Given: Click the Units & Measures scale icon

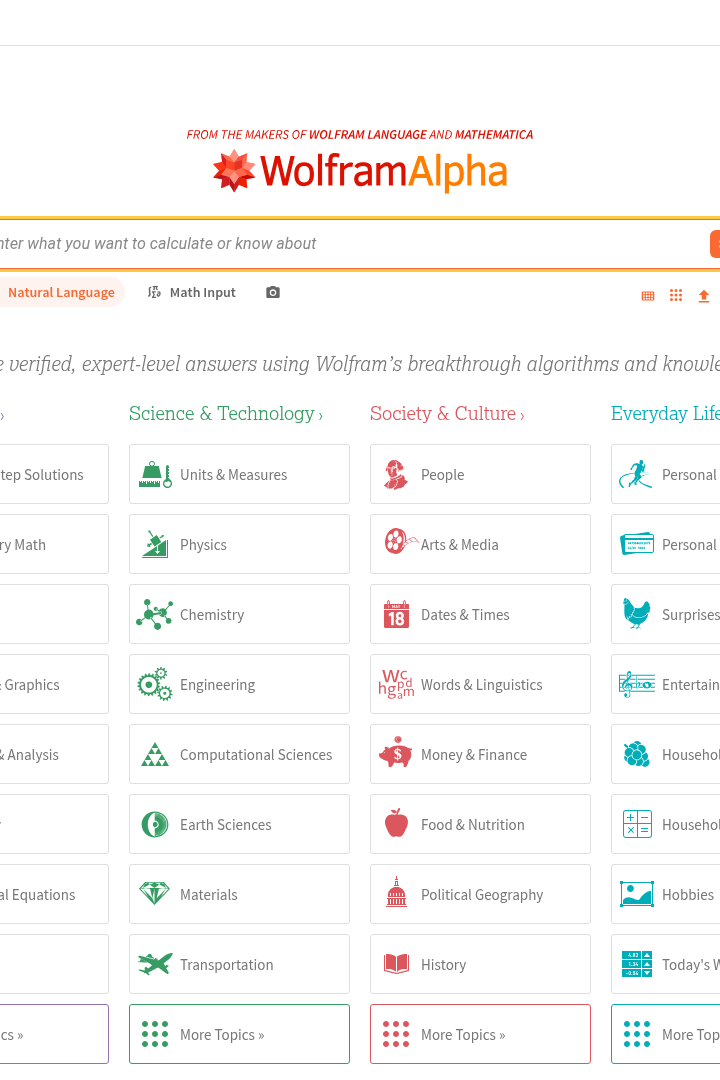Looking at the screenshot, I should click(155, 475).
